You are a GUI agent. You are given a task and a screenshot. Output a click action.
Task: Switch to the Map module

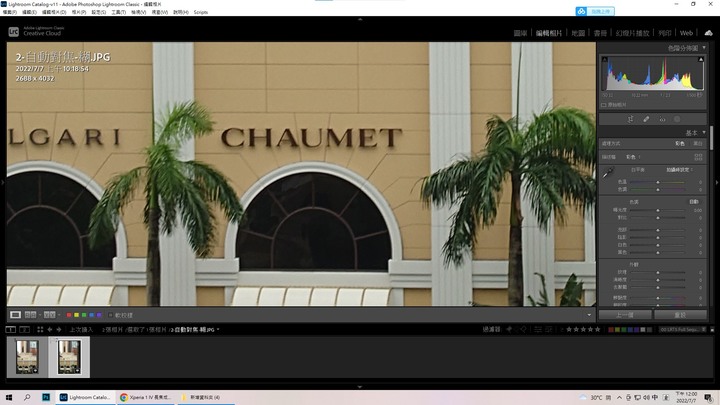[x=578, y=33]
